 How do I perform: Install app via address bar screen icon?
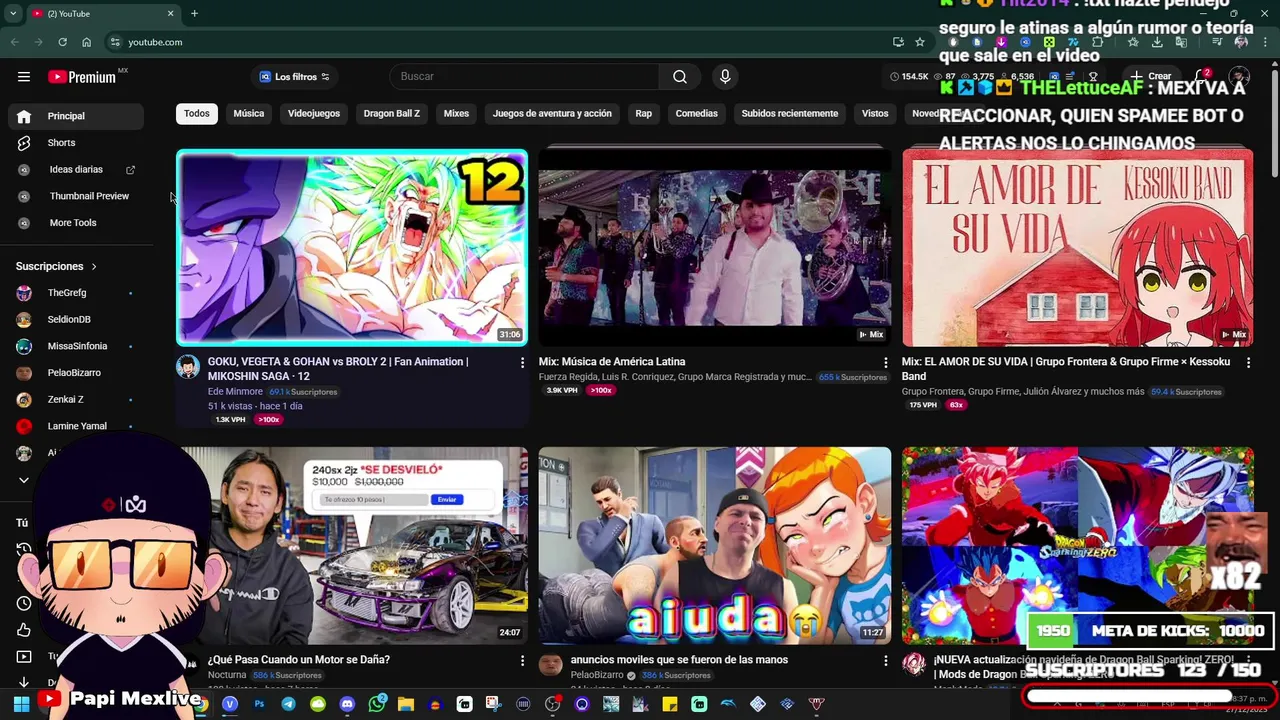898,42
